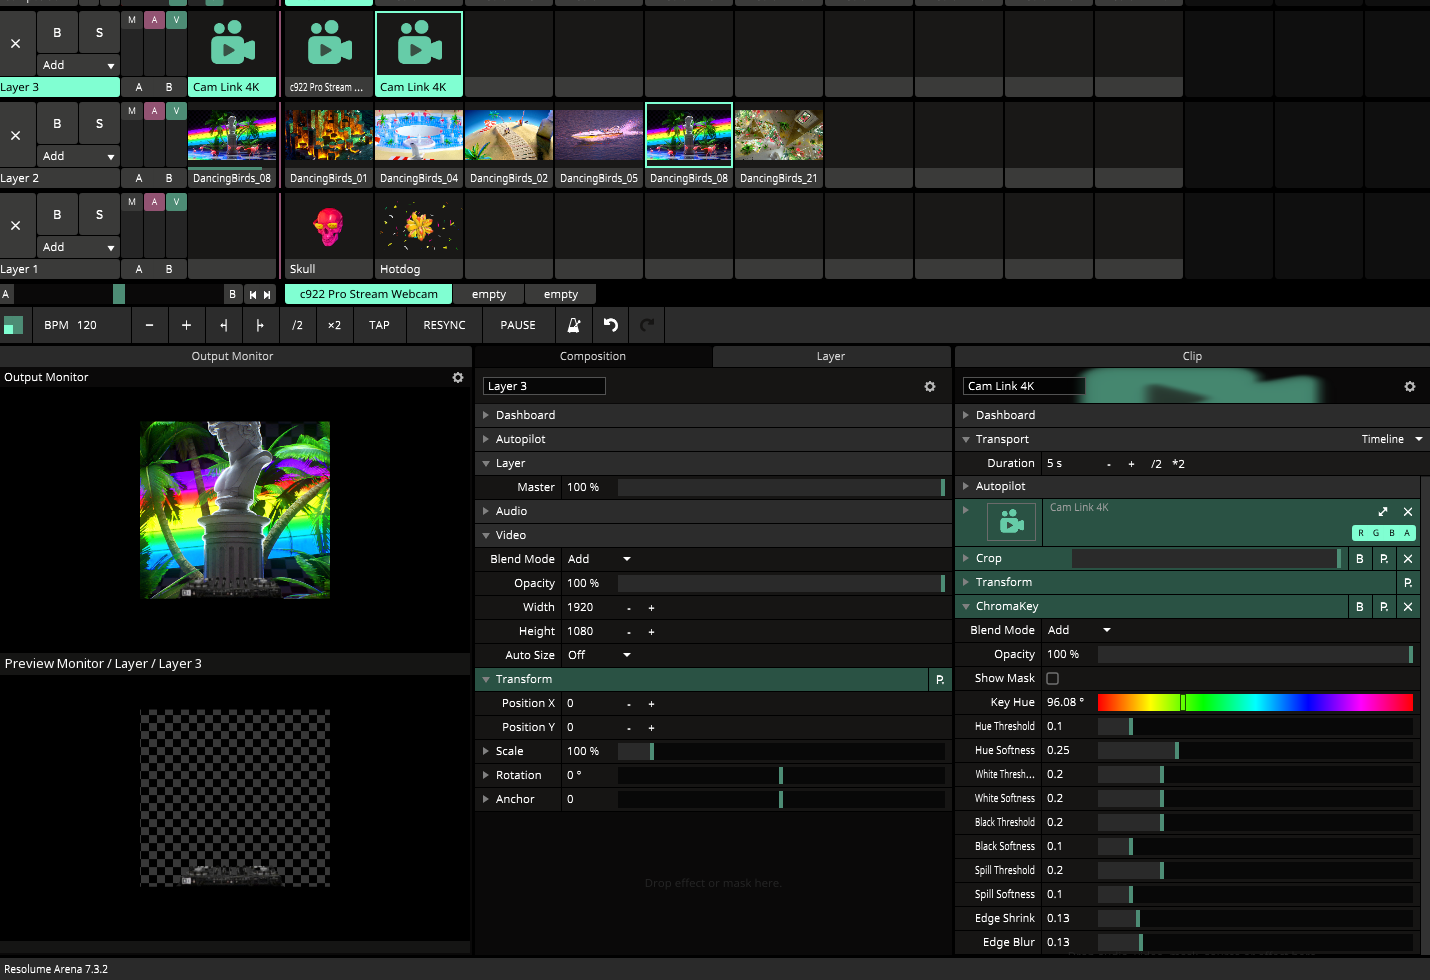
Task: Open the Auto Size dropdown
Action: pyautogui.click(x=598, y=656)
